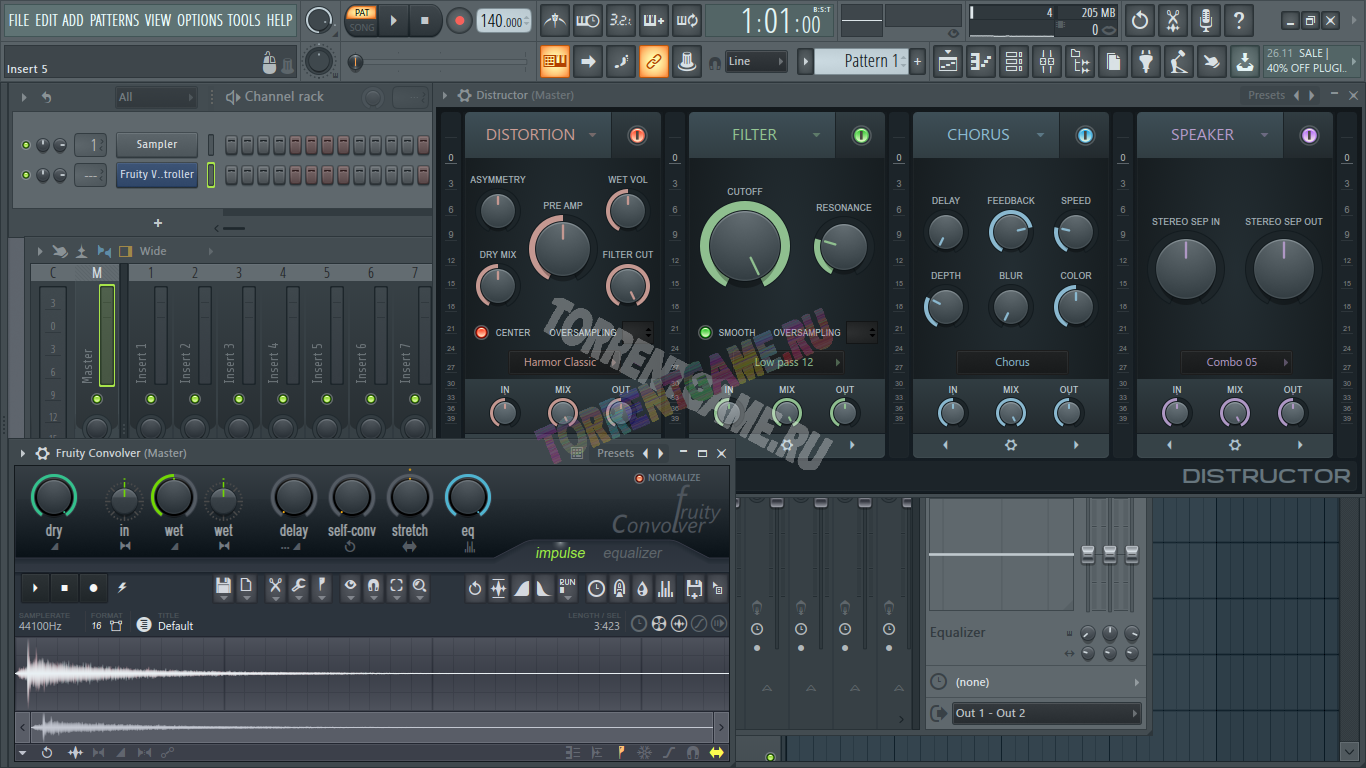Click the Presets button in Distructor window
The height and width of the screenshot is (768, 1366).
(1266, 95)
